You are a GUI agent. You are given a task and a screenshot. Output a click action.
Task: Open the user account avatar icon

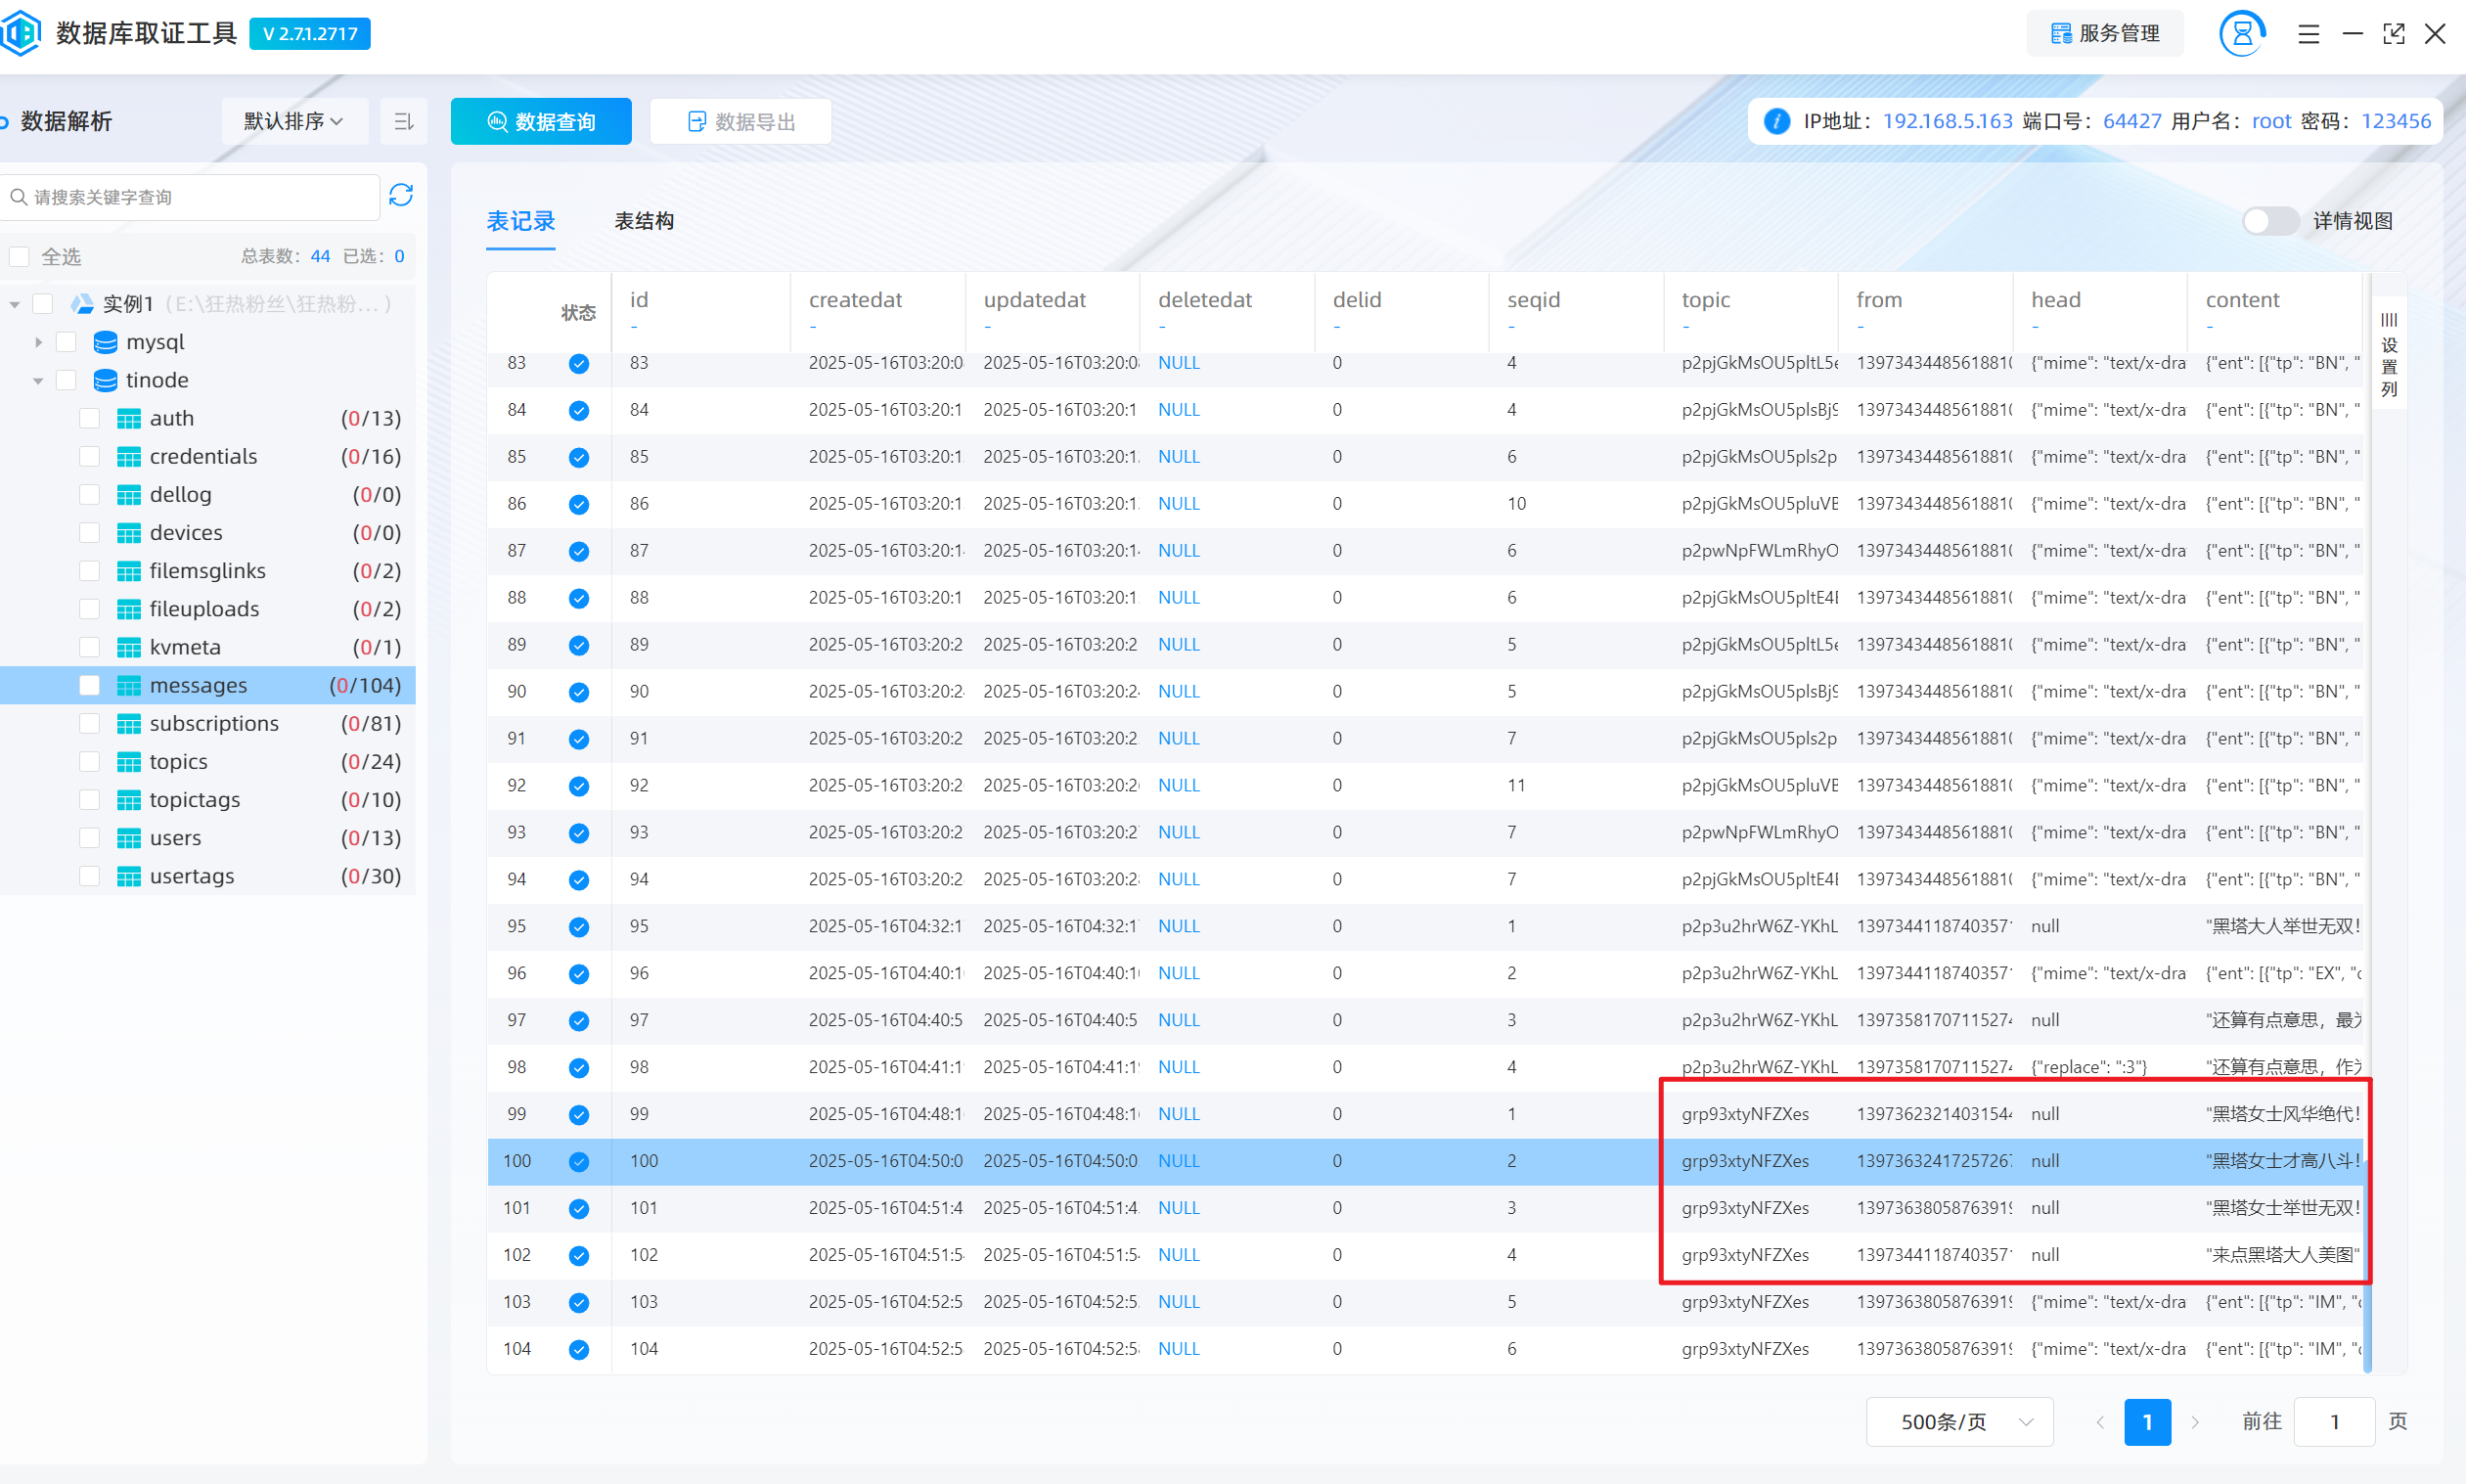(x=2241, y=33)
